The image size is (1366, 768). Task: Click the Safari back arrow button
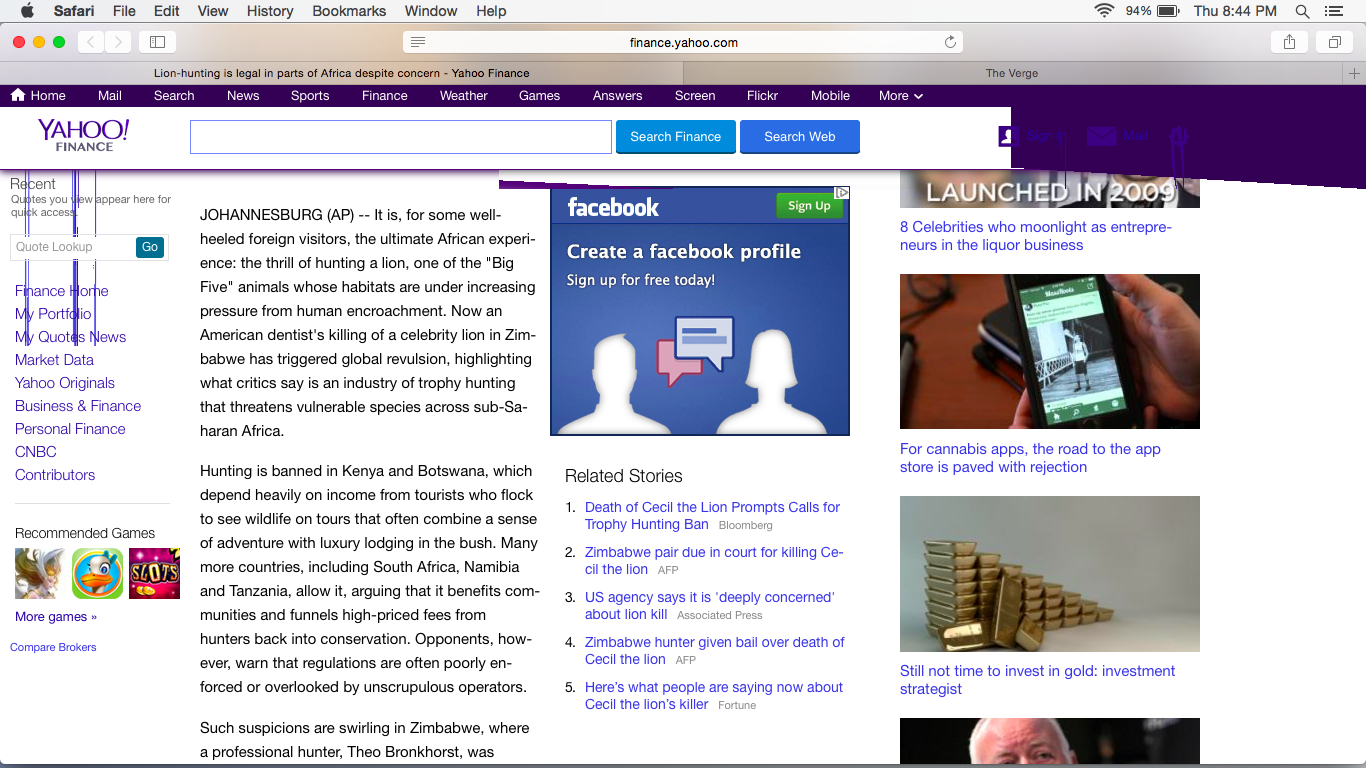coord(91,42)
